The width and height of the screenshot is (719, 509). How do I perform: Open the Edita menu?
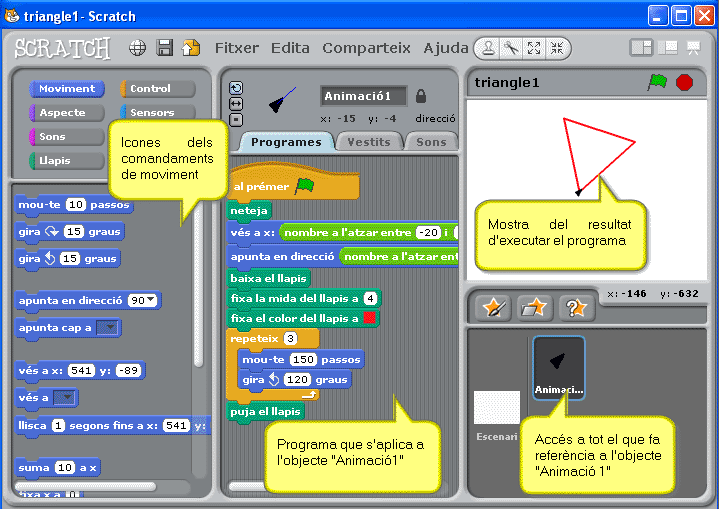pos(290,48)
